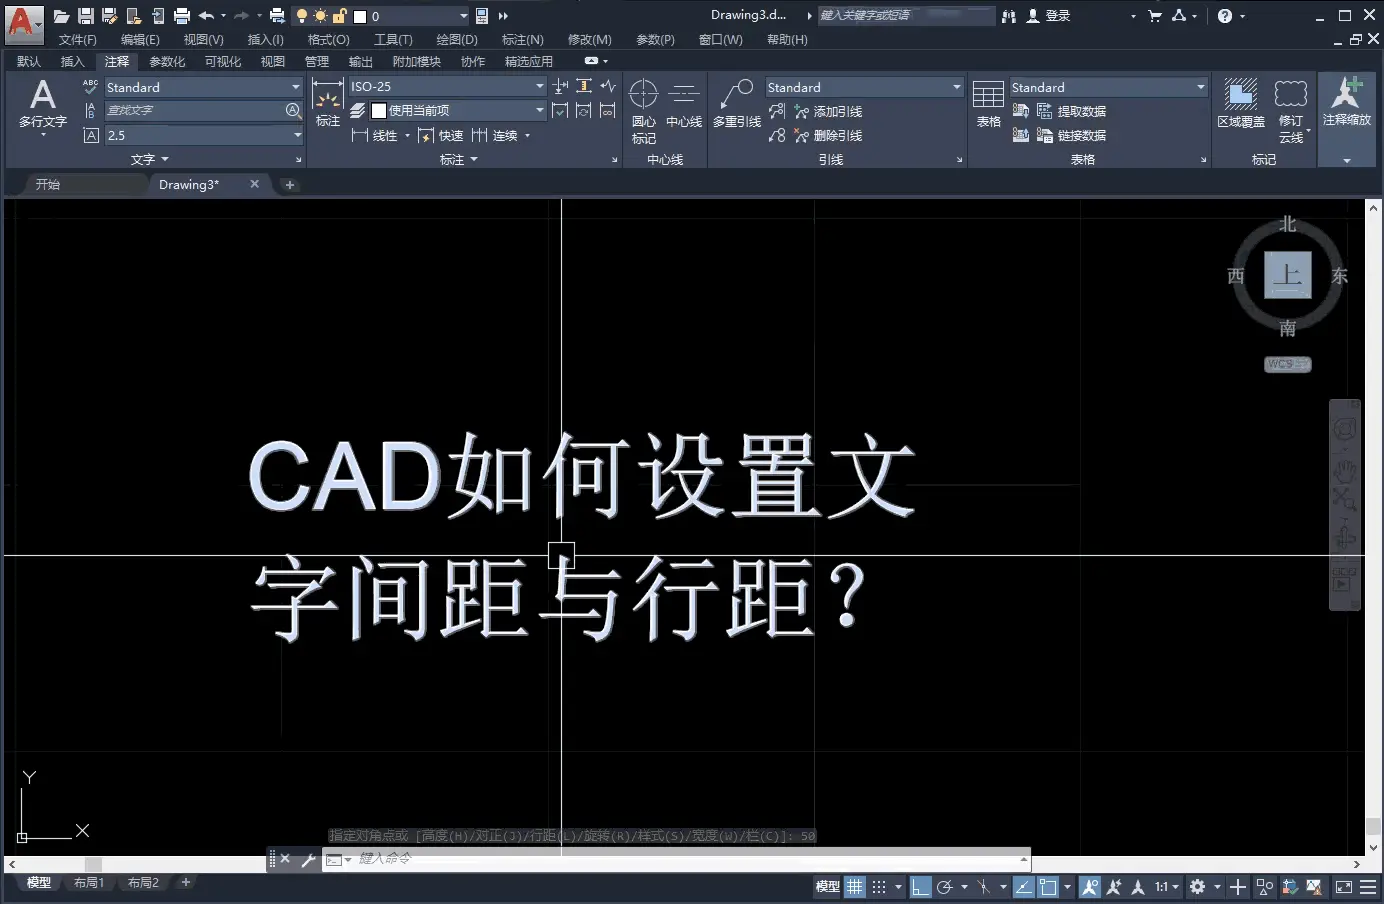Click the command line input field

point(600,858)
